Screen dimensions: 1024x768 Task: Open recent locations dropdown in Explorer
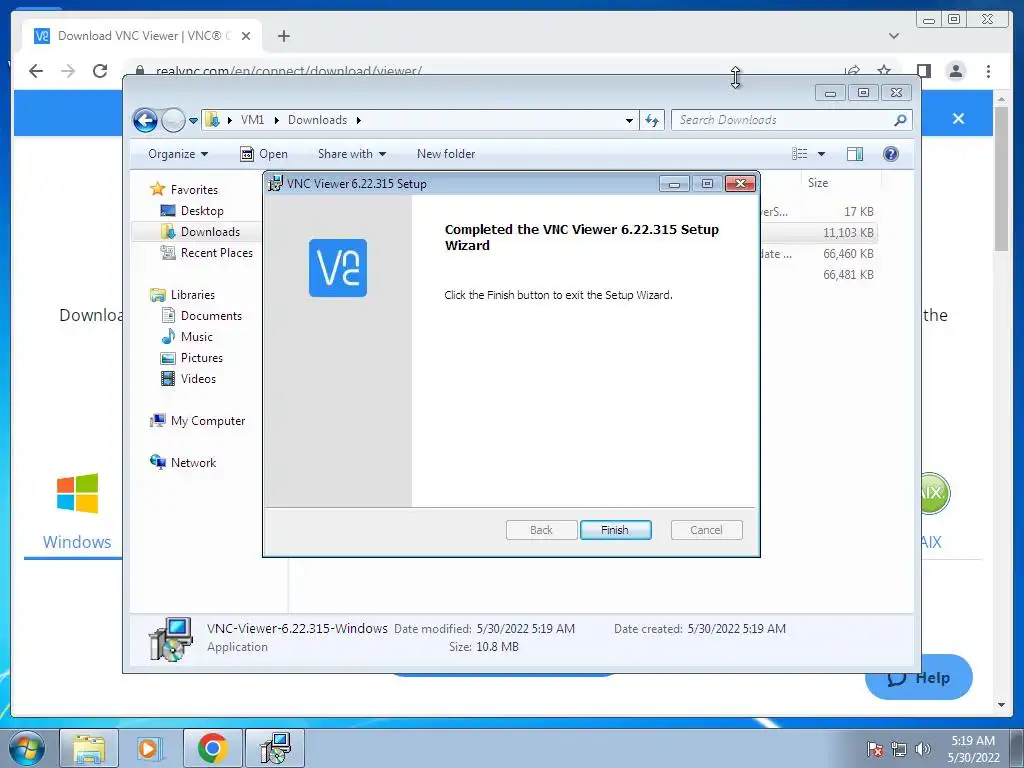point(193,121)
